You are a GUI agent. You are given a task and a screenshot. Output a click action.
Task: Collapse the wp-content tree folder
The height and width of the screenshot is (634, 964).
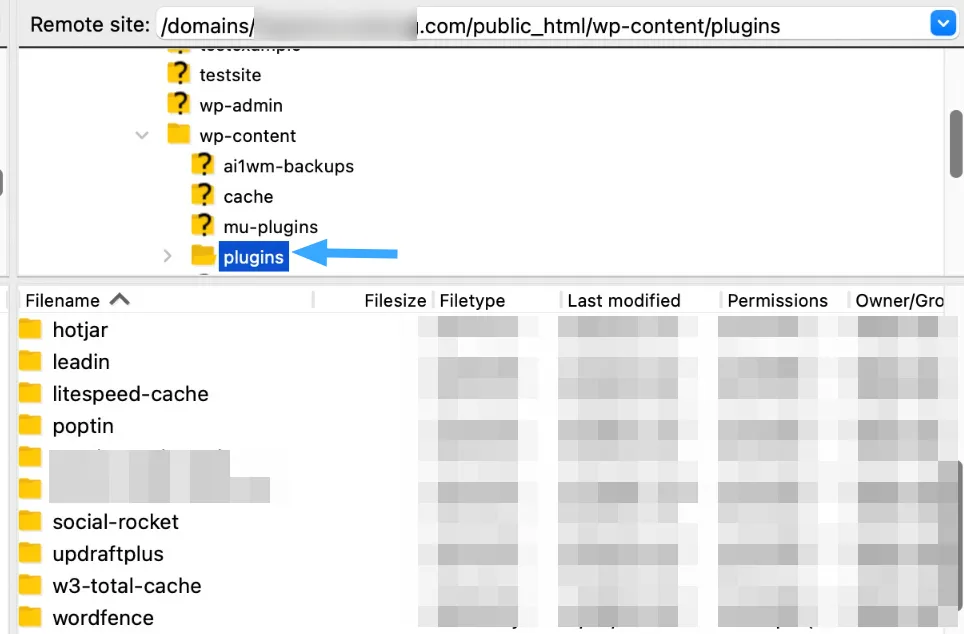(142, 135)
